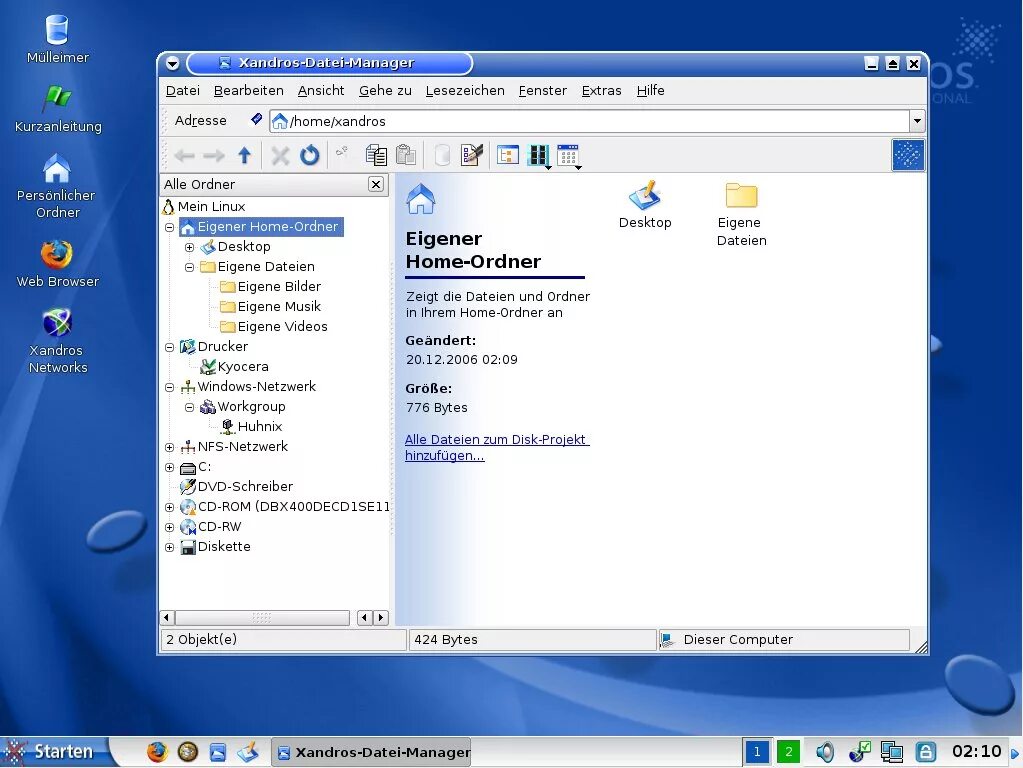Image resolution: width=1023 pixels, height=768 pixels.
Task: Open the Gehe zu menu
Action: [x=385, y=91]
